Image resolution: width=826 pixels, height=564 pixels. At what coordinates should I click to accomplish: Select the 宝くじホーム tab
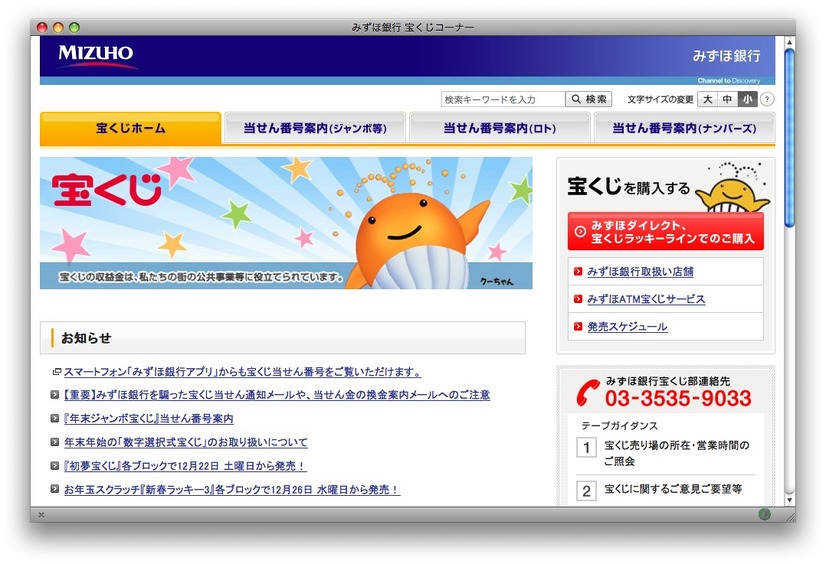pyautogui.click(x=131, y=128)
